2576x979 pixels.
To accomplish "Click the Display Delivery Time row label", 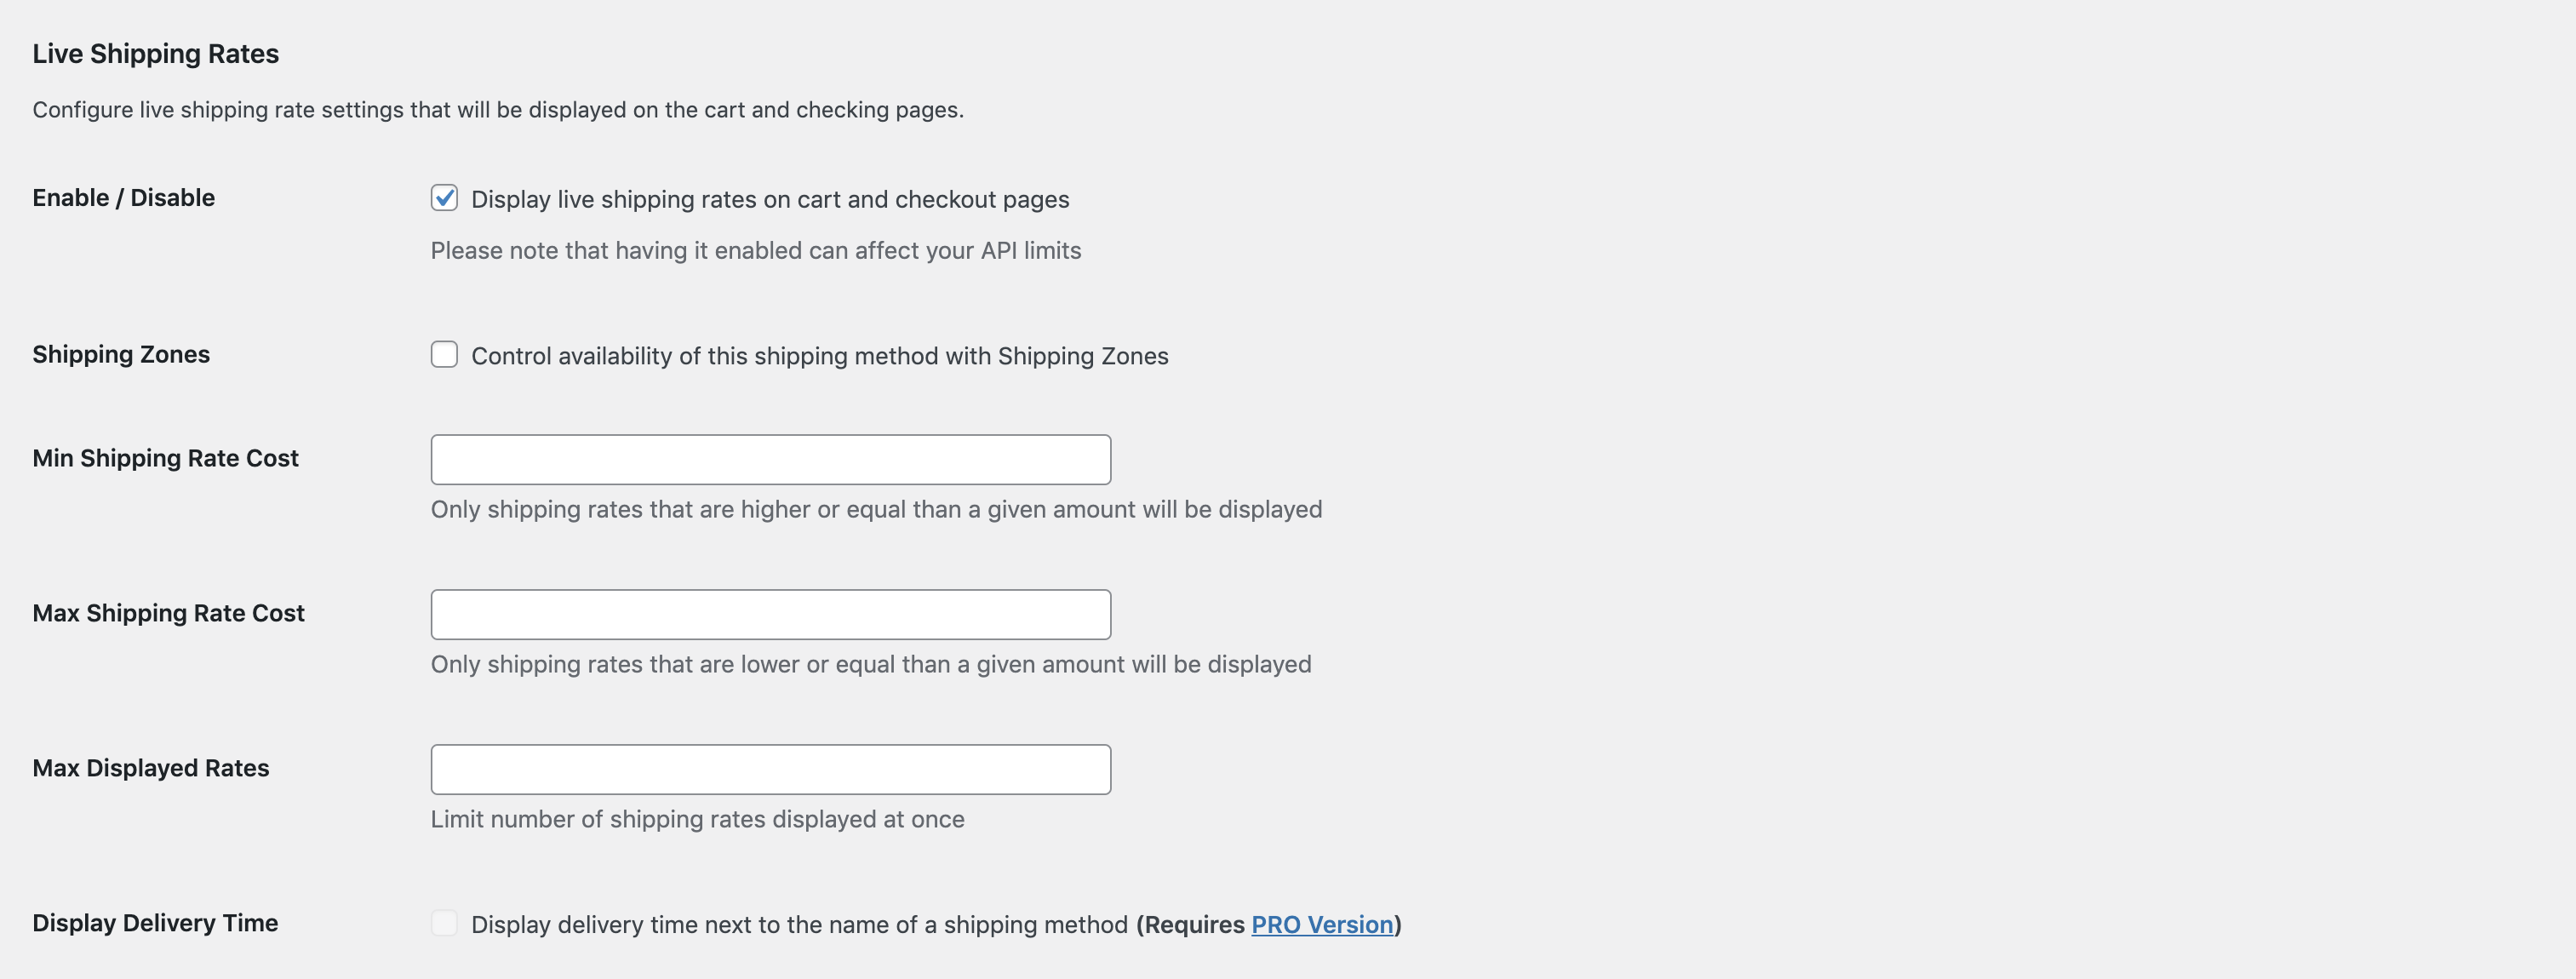I will click(155, 923).
